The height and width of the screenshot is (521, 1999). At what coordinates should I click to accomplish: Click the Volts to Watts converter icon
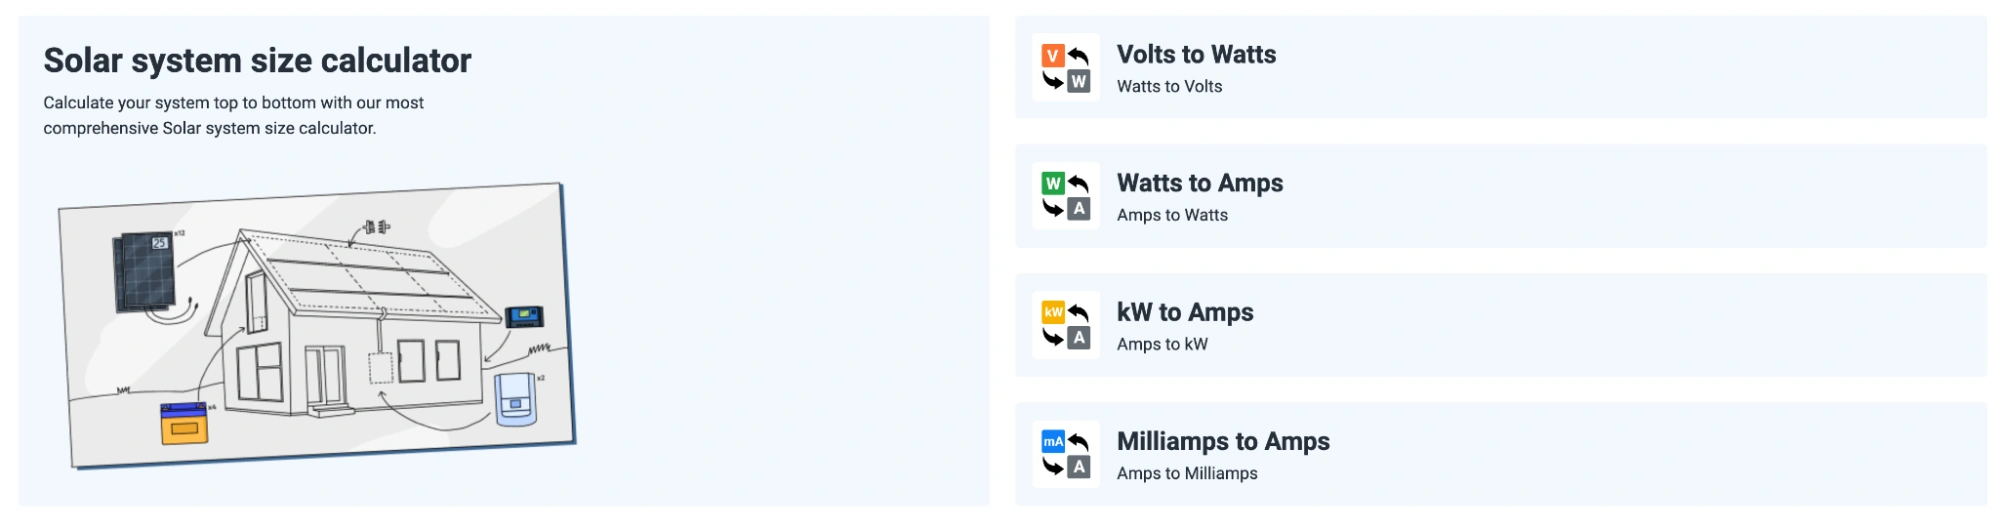[1065, 68]
